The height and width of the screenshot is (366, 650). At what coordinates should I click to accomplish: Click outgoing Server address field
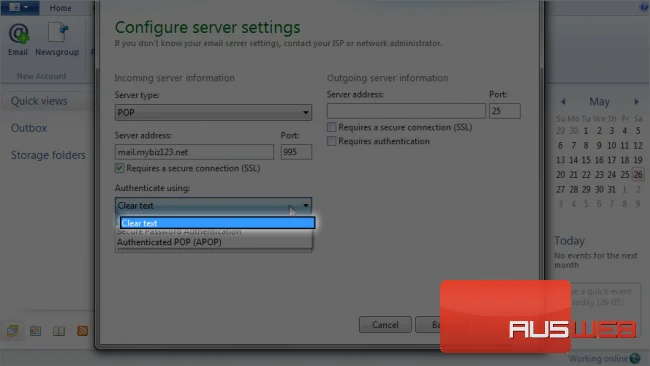point(406,111)
